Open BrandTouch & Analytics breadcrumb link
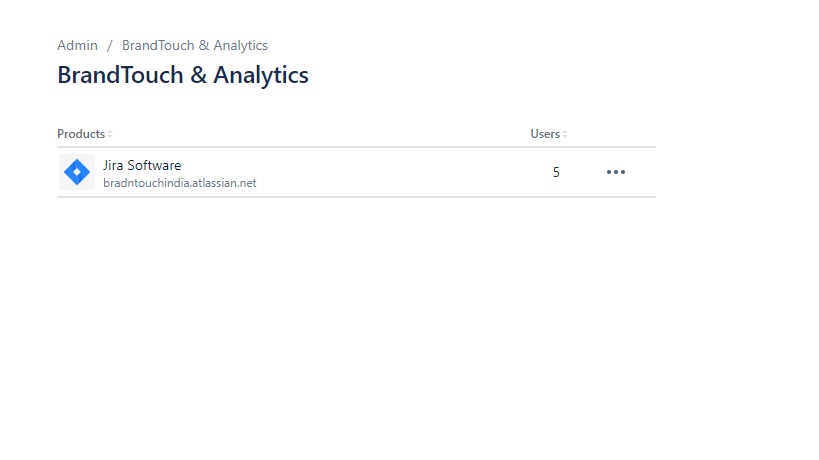819x460 pixels. coord(195,45)
